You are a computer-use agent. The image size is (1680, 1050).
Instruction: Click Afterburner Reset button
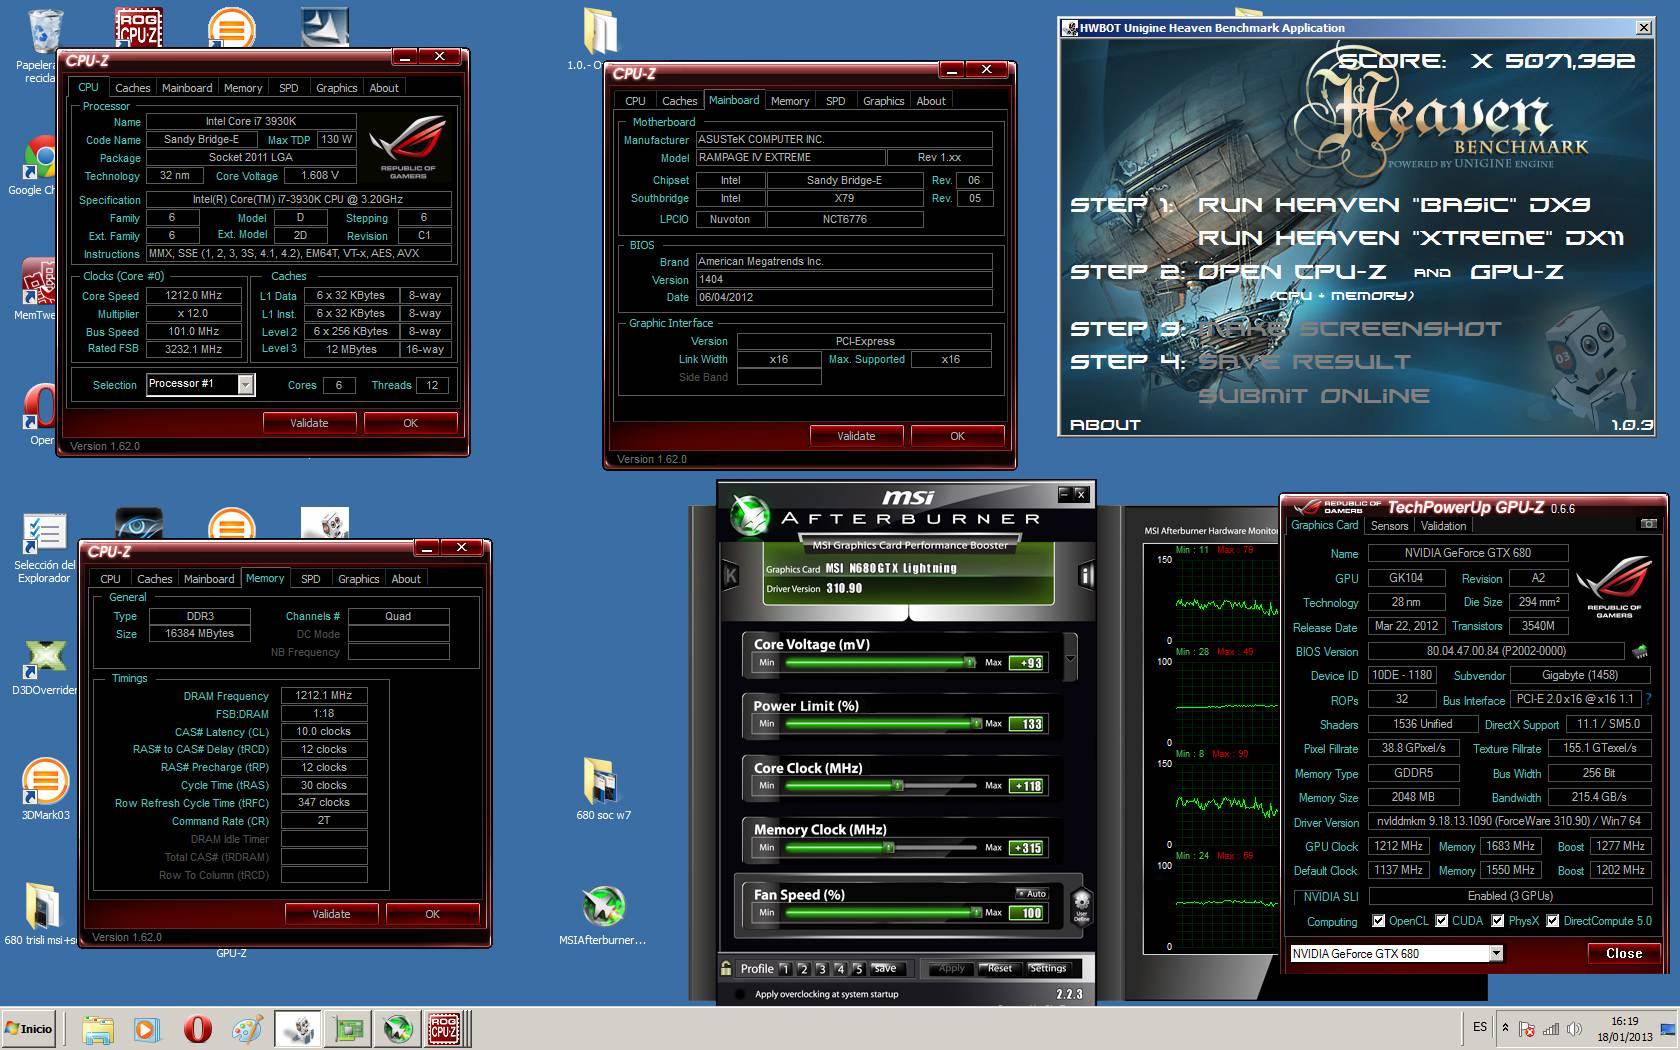point(999,968)
